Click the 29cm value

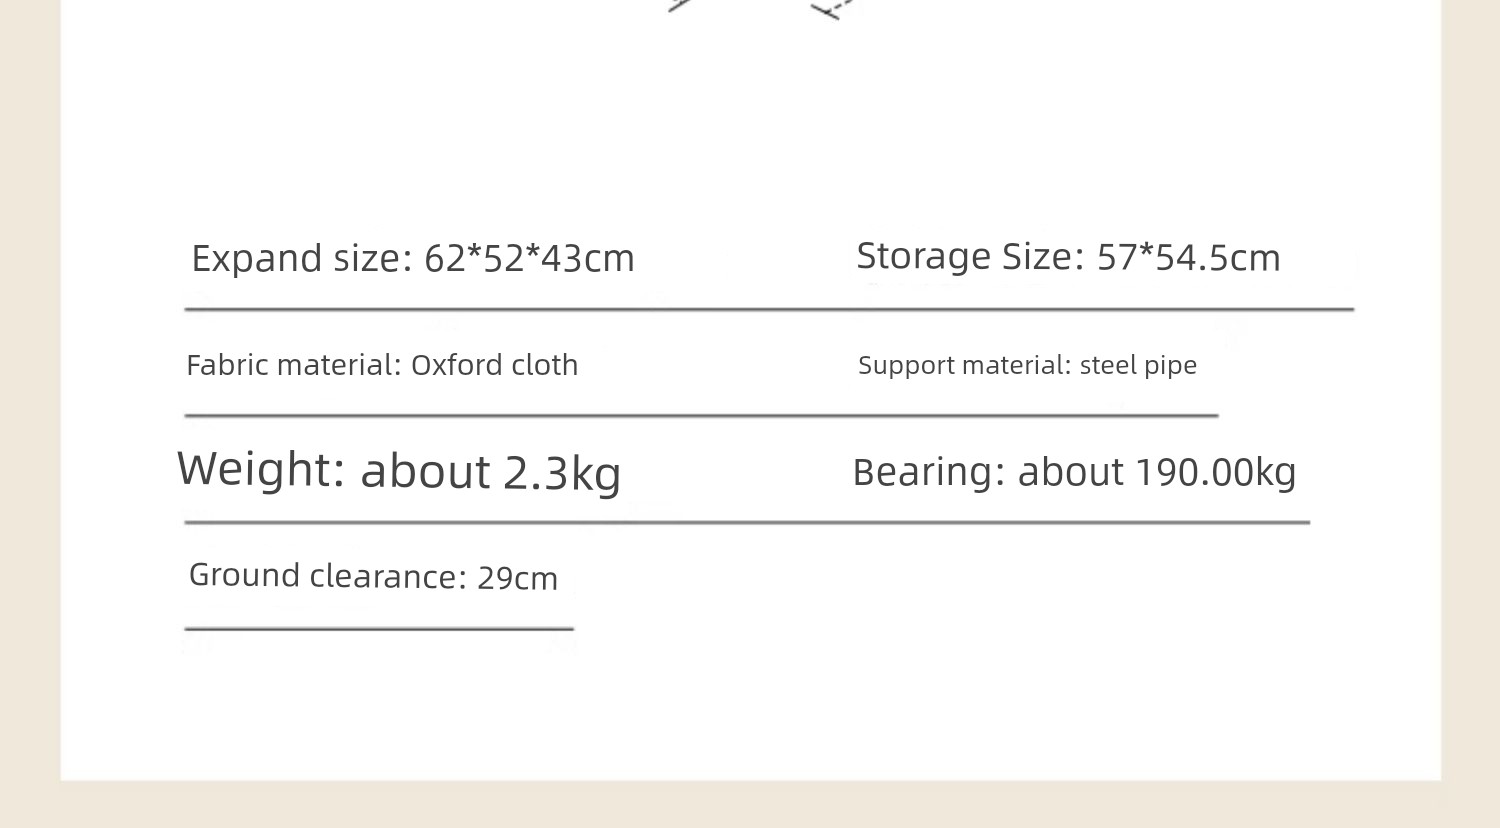[517, 578]
